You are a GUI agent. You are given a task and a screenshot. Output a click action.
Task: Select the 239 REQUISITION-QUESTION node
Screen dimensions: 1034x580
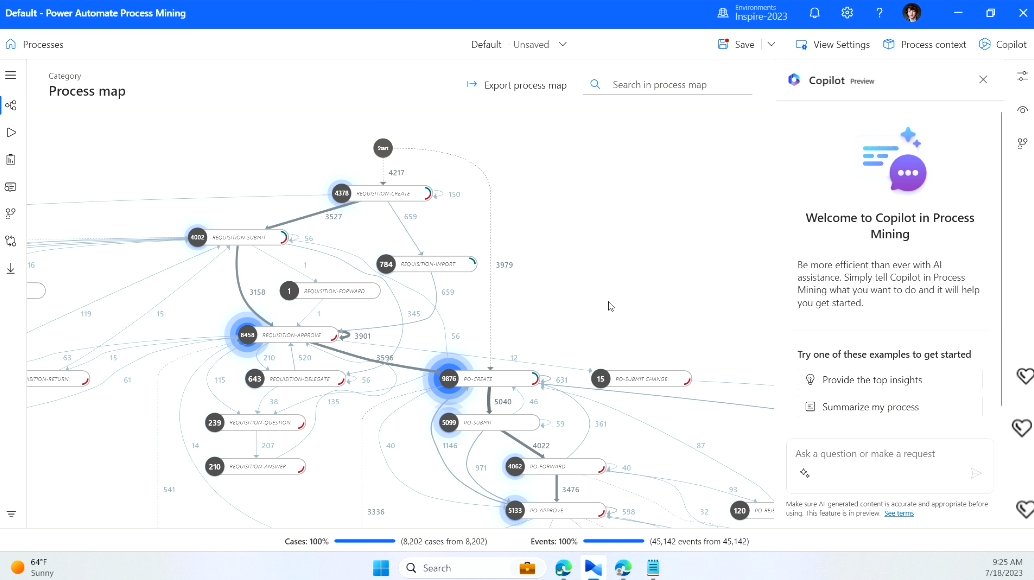pyautogui.click(x=255, y=423)
